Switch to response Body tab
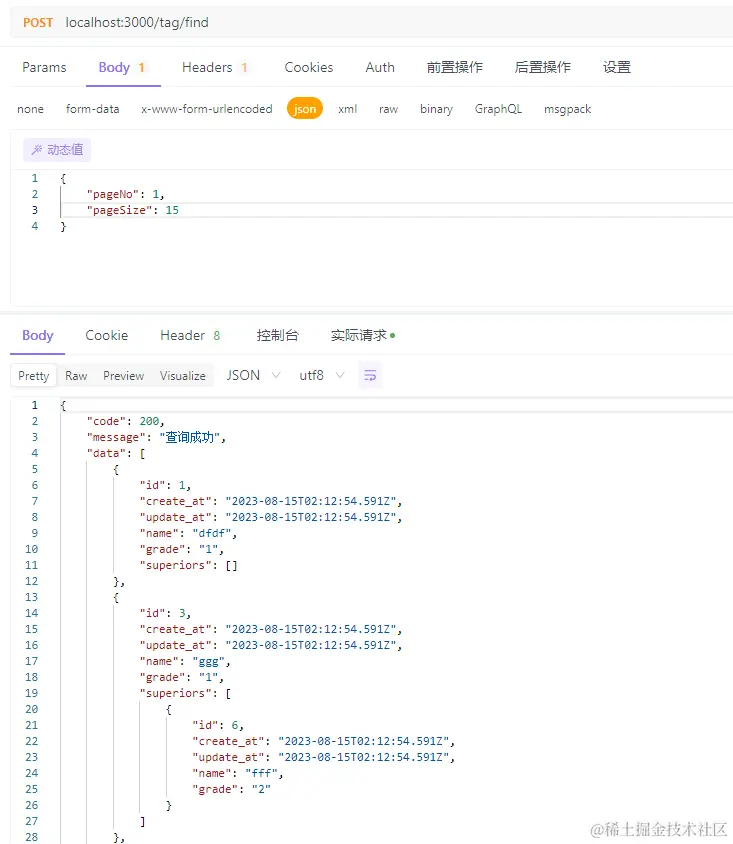This screenshot has height=844, width=733. (x=38, y=335)
